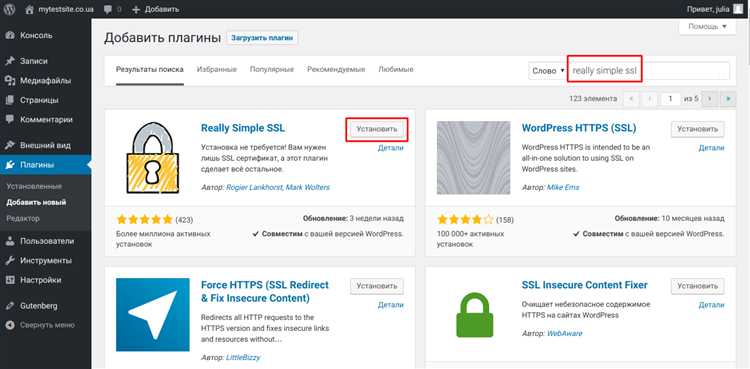
Task: Click the Комментарии sidebar icon
Action: coord(10,119)
